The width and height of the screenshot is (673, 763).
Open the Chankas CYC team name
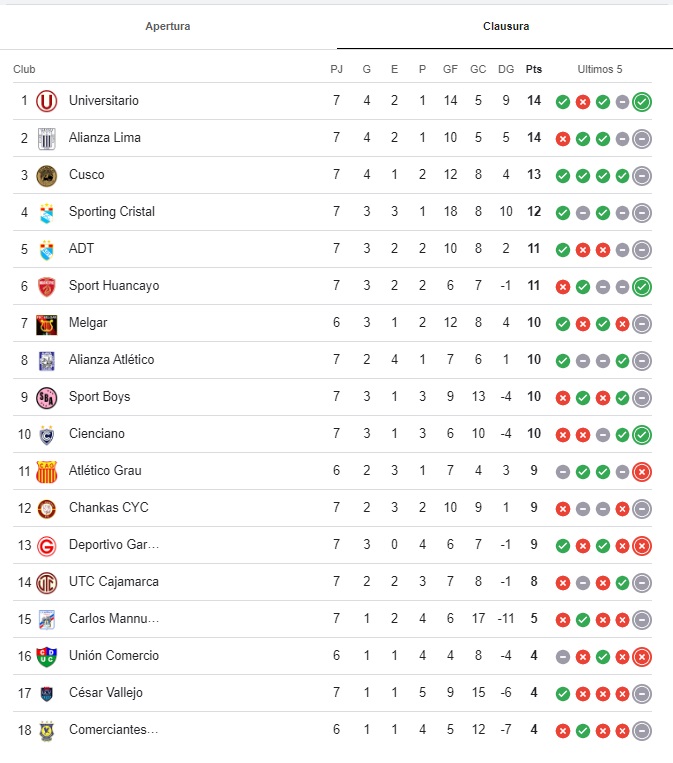pos(108,508)
